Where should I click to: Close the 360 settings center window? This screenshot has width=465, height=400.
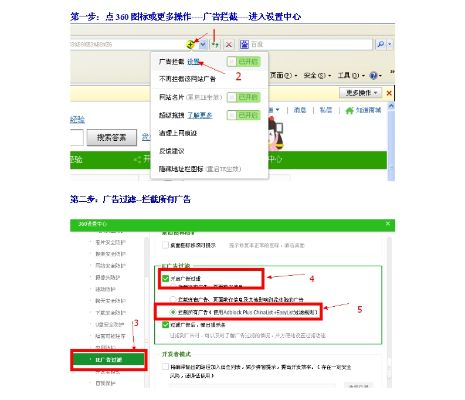click(388, 224)
